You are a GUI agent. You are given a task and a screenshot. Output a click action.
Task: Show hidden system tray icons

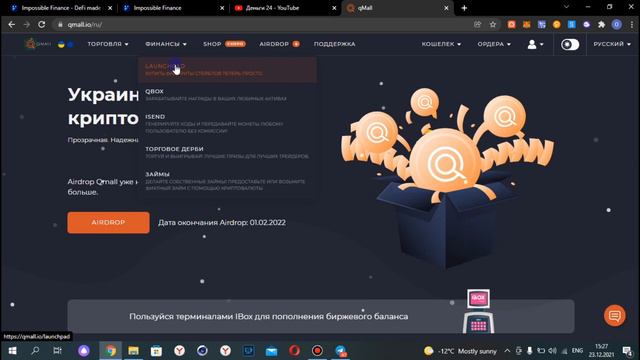(507, 351)
